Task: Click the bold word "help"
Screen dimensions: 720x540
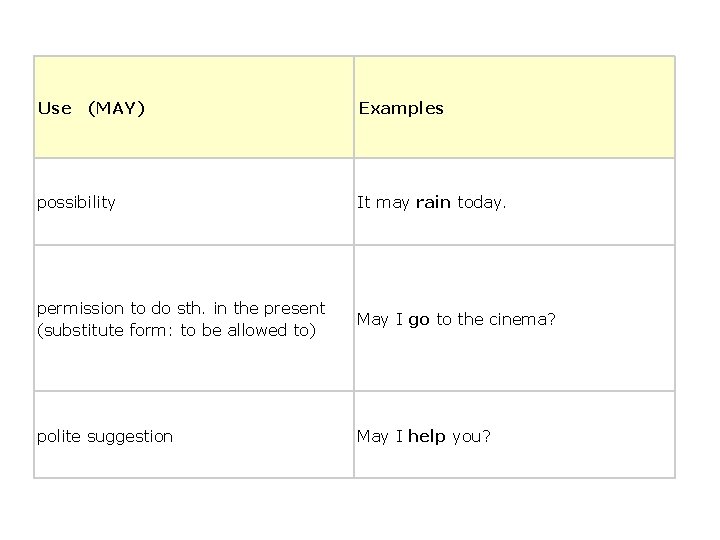Action: [x=427, y=436]
